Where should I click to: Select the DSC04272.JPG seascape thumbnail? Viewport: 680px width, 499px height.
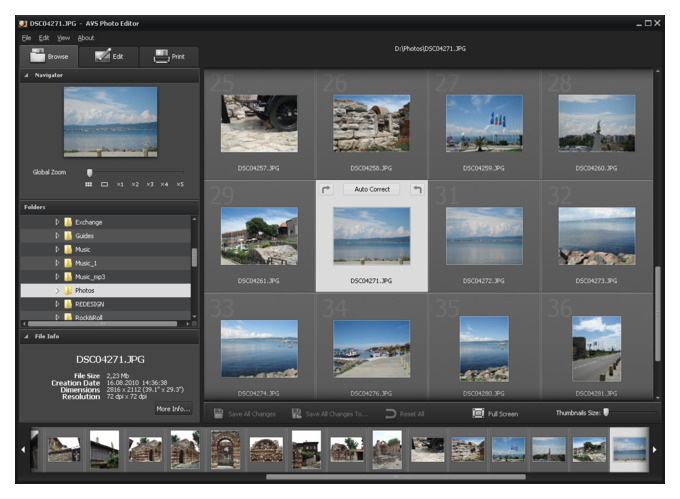tap(484, 236)
